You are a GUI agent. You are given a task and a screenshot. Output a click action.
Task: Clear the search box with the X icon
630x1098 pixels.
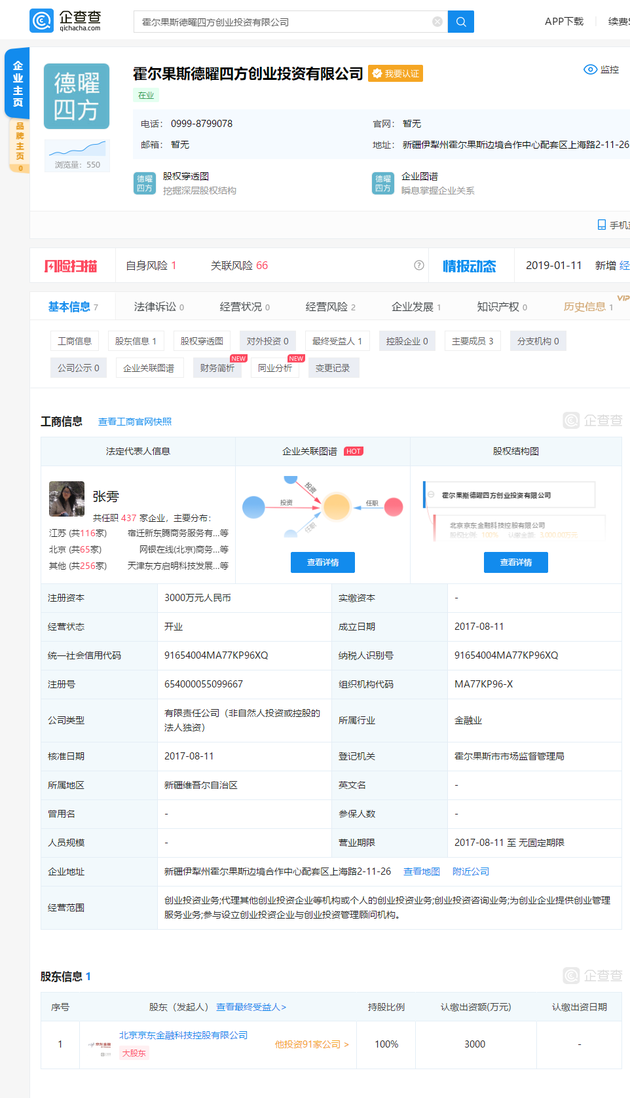coord(437,21)
